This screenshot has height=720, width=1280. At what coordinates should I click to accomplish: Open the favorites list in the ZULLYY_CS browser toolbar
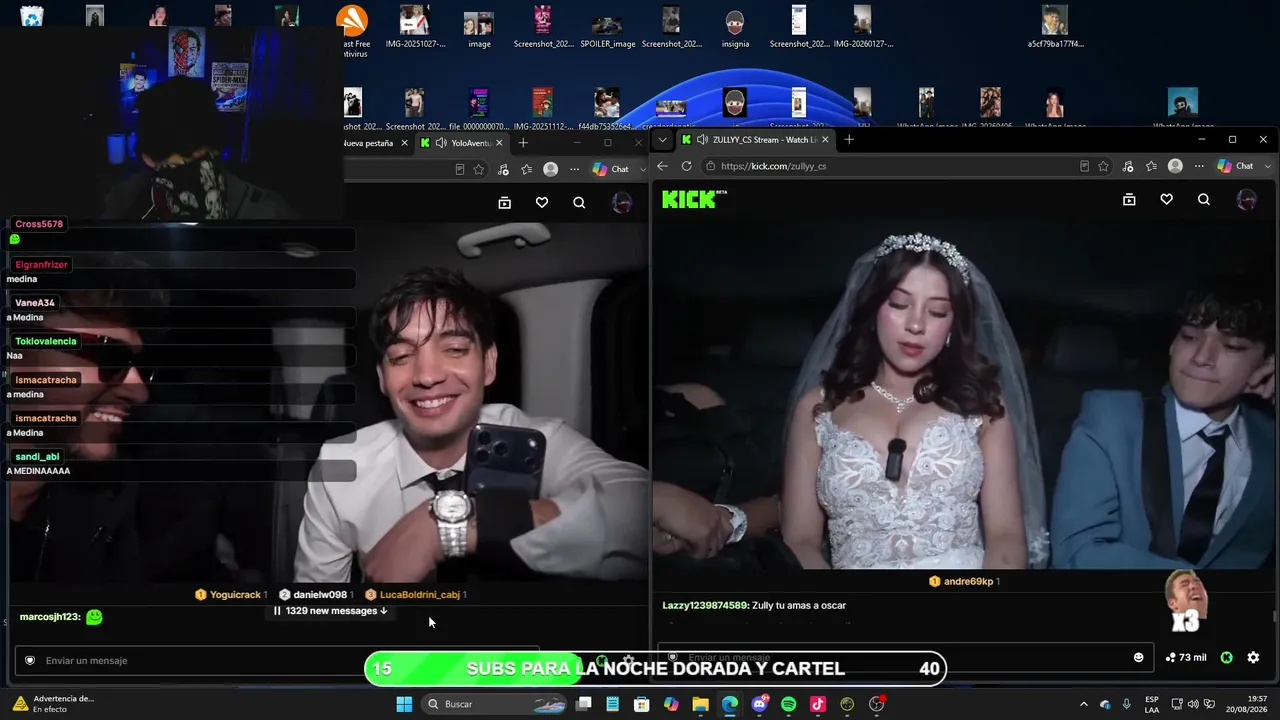[x=1151, y=166]
